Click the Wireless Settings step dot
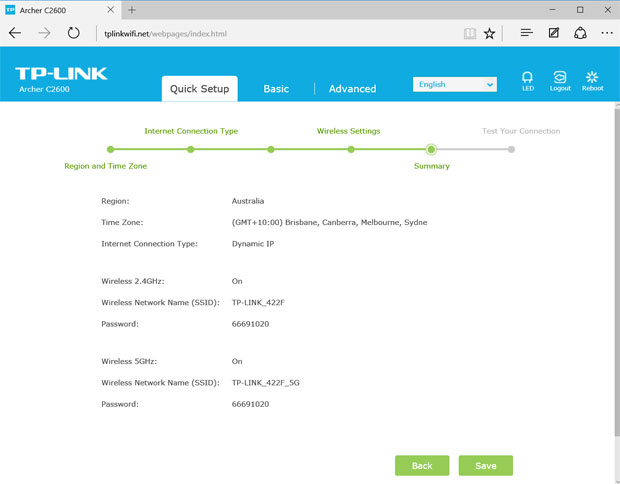This screenshot has height=484, width=620. click(351, 149)
